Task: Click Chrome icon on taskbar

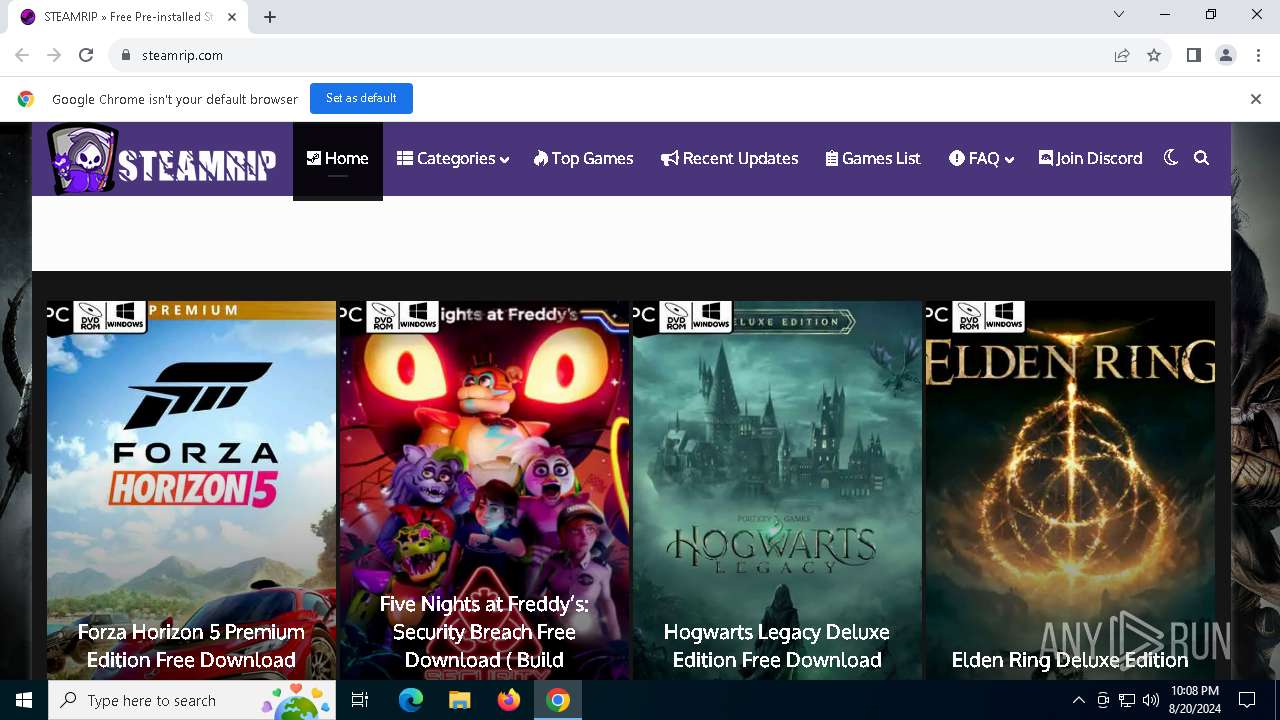Action: (558, 700)
